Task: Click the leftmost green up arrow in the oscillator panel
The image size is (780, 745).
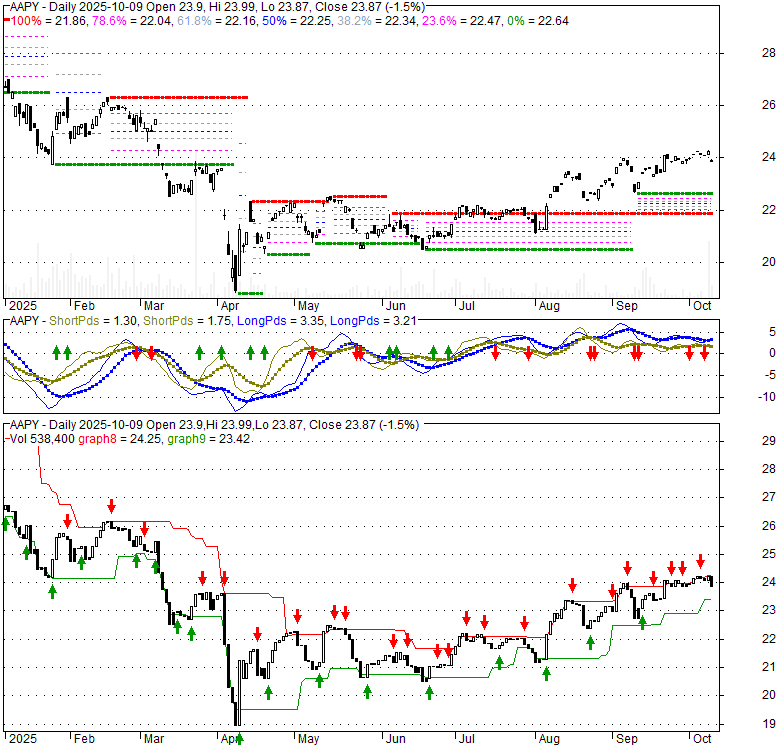Action: click(57, 352)
